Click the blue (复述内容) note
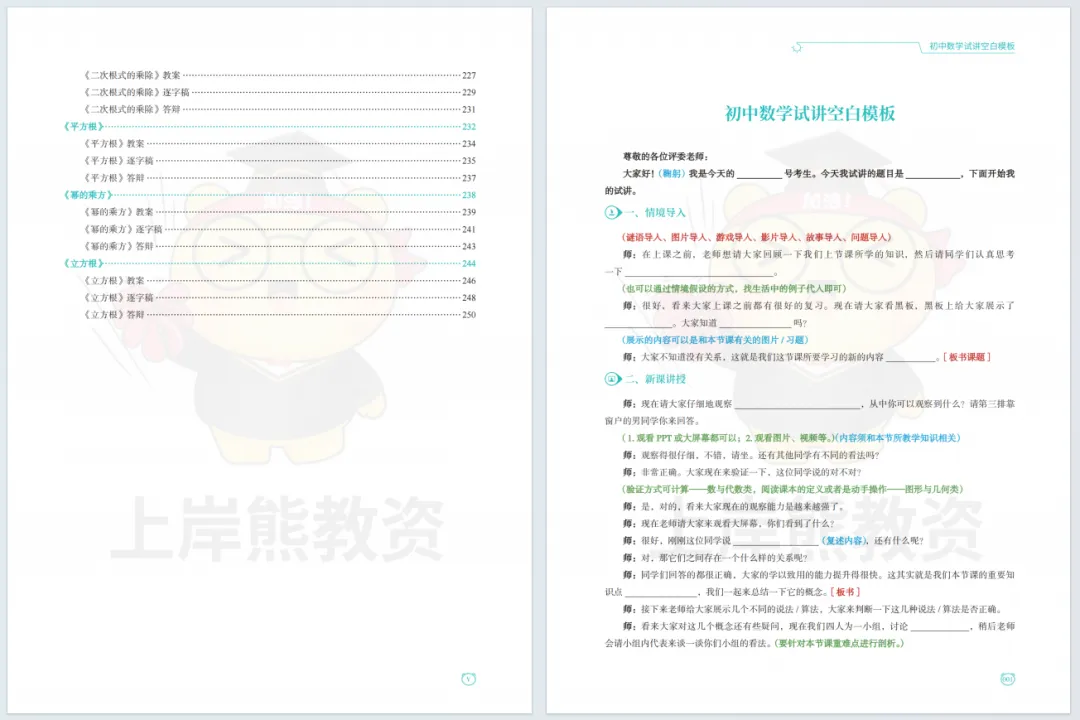Screen dimensions: 1080x720 click(844, 541)
